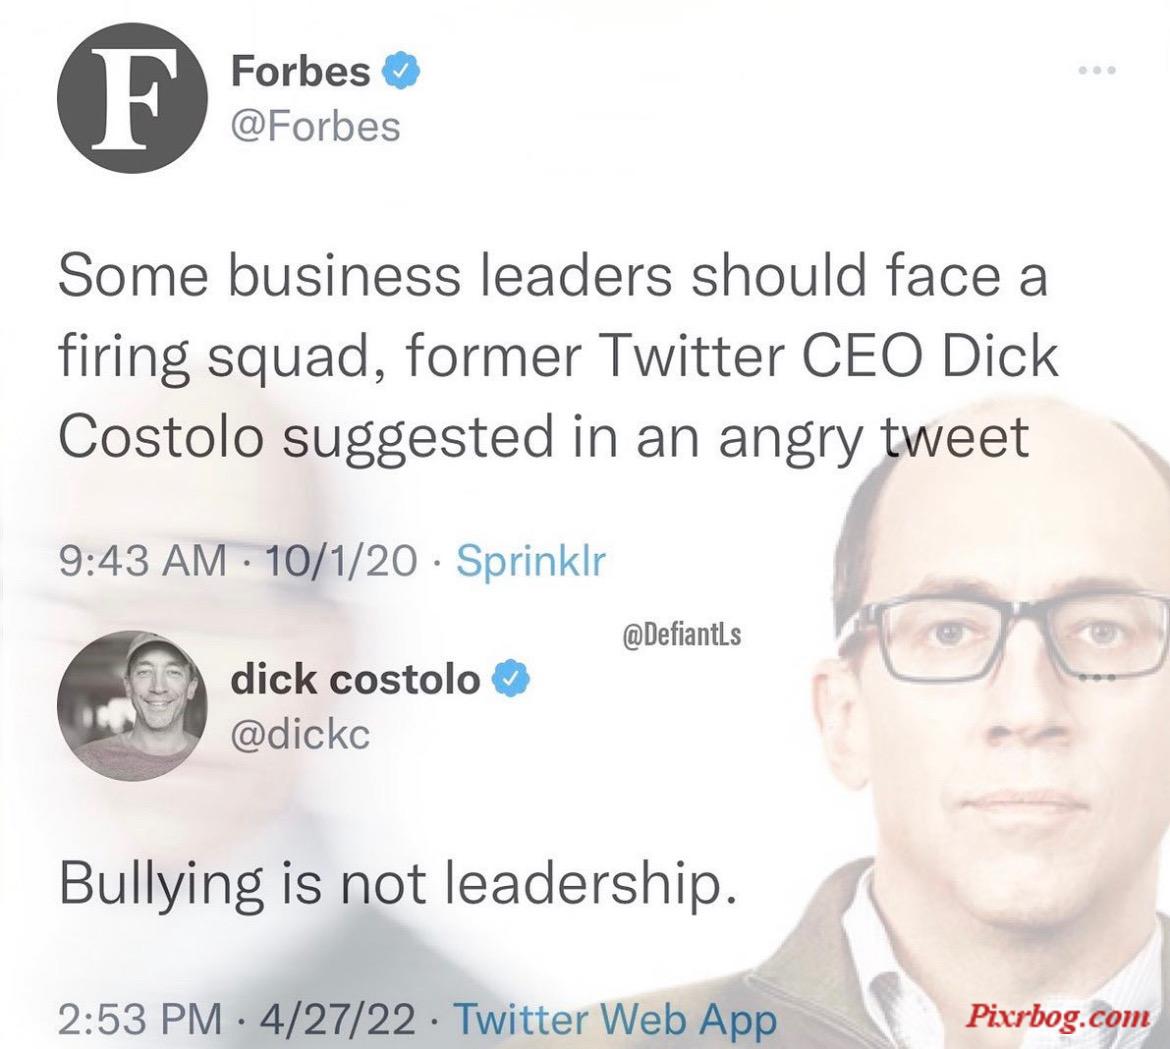Click the blue verified badge next to Forbes
Screen dimensions: 1170x1049
point(401,71)
